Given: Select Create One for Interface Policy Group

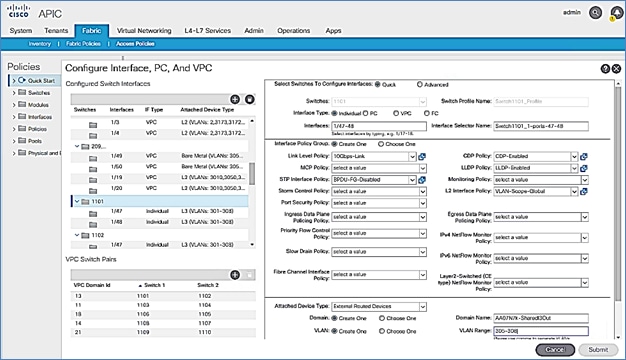Looking at the screenshot, I should coord(335,144).
